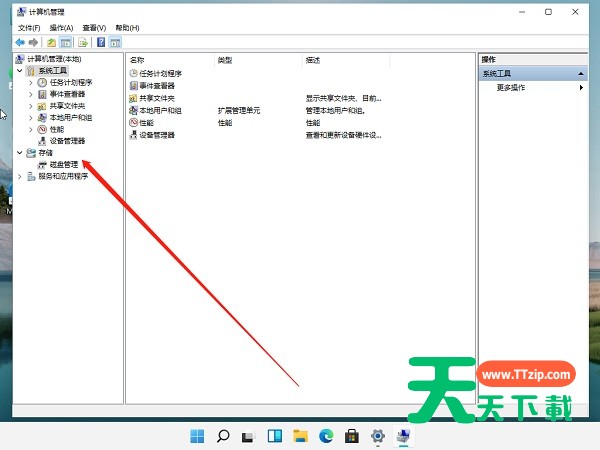Select 性能 in the center list
Viewport: 600px width, 450px height.
coord(147,122)
